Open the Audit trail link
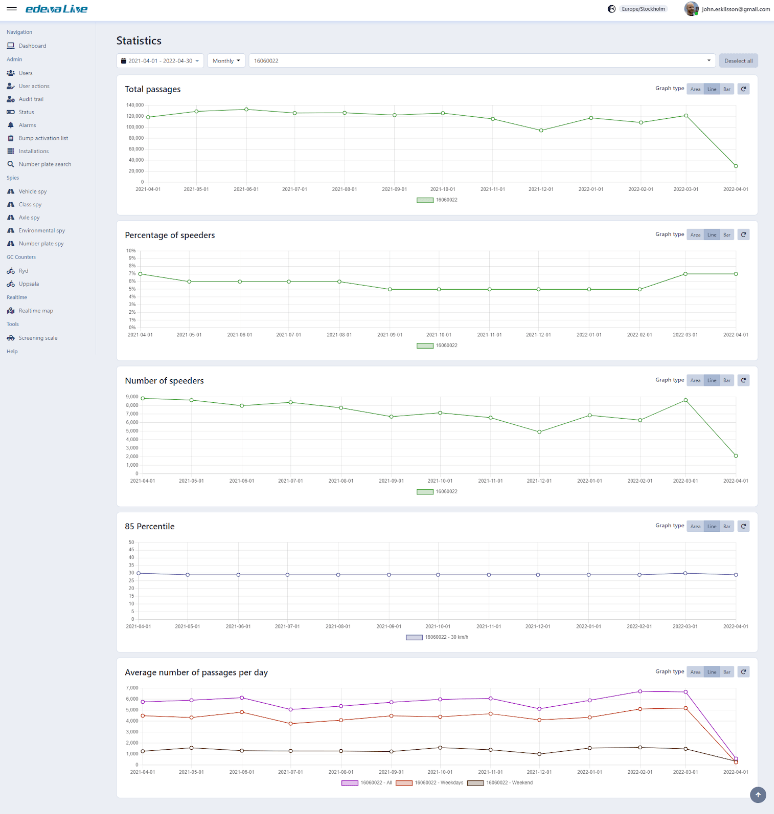The height and width of the screenshot is (814, 774). 31,99
